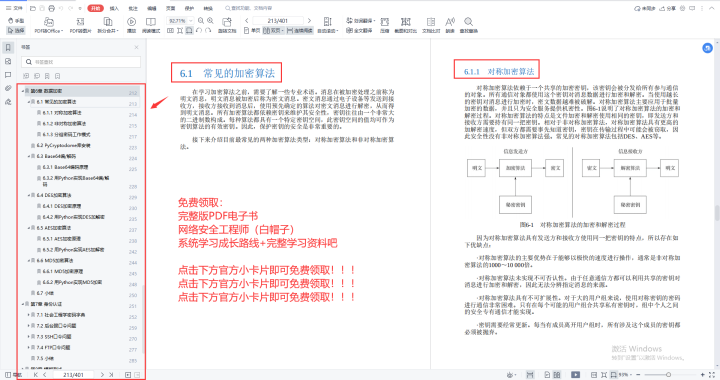Collapse the 6.4 DES bookmark node
Image resolution: width=720 pixels, height=380 pixels.
click(28, 195)
